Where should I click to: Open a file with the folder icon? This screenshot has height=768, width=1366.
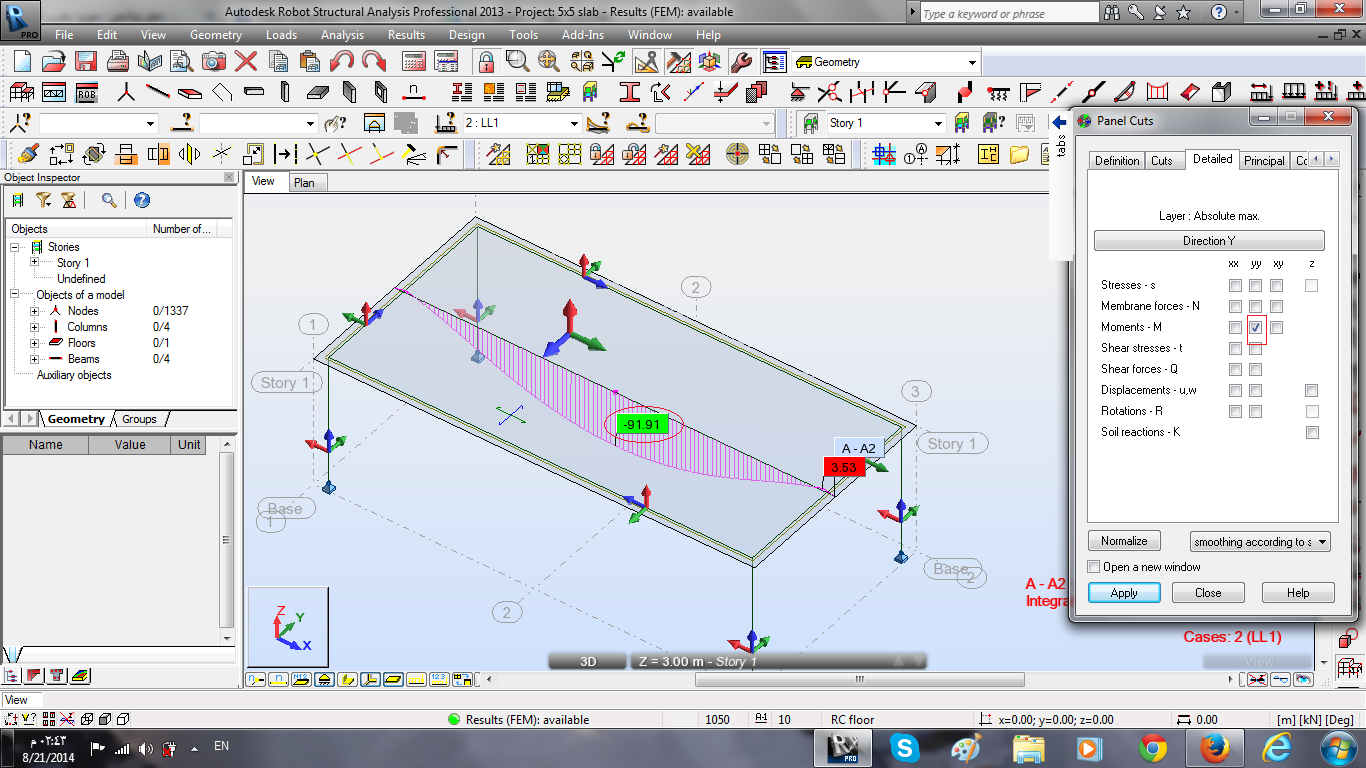54,61
